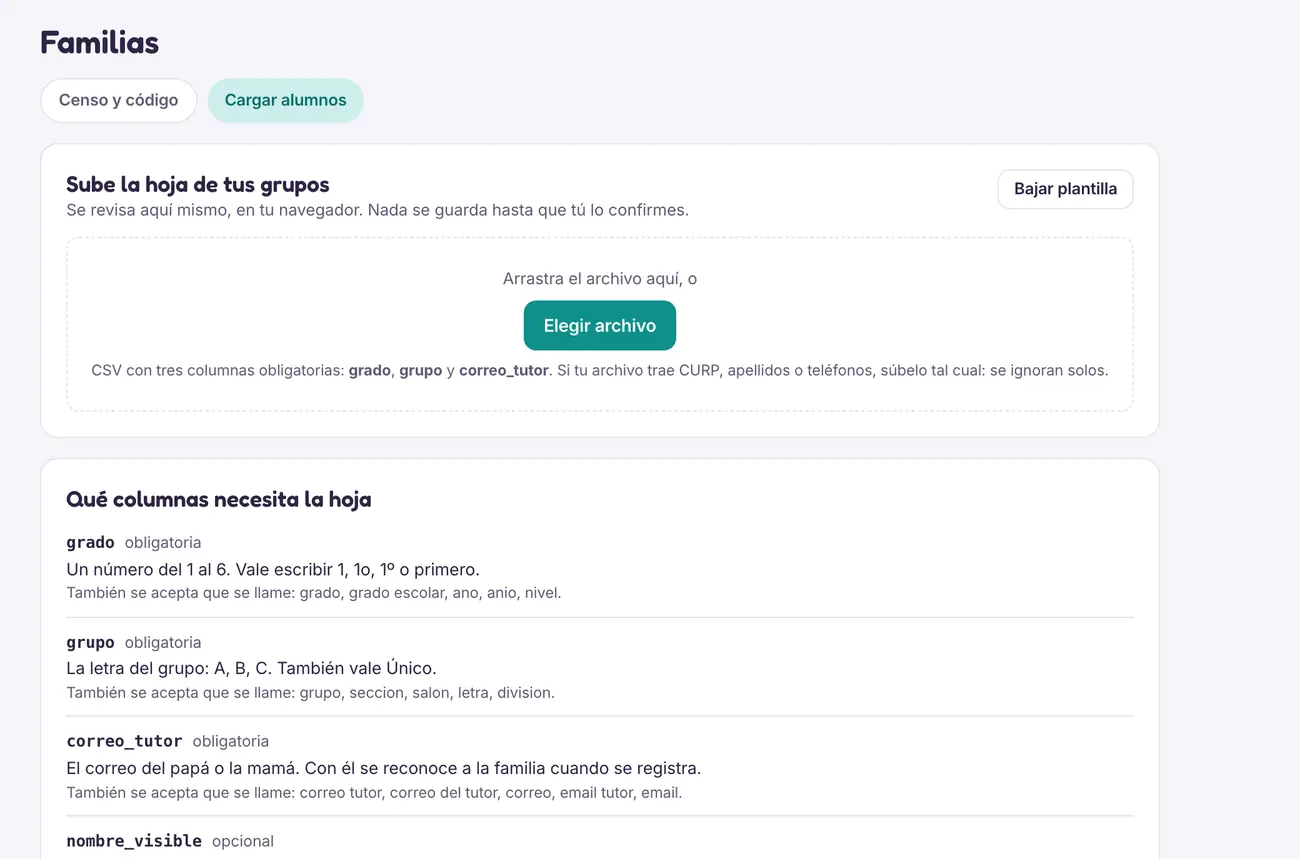The width and height of the screenshot is (1300, 859).
Task: Click the grado aliases line 'grado escolar, ano, anio, nivel'
Action: (314, 593)
